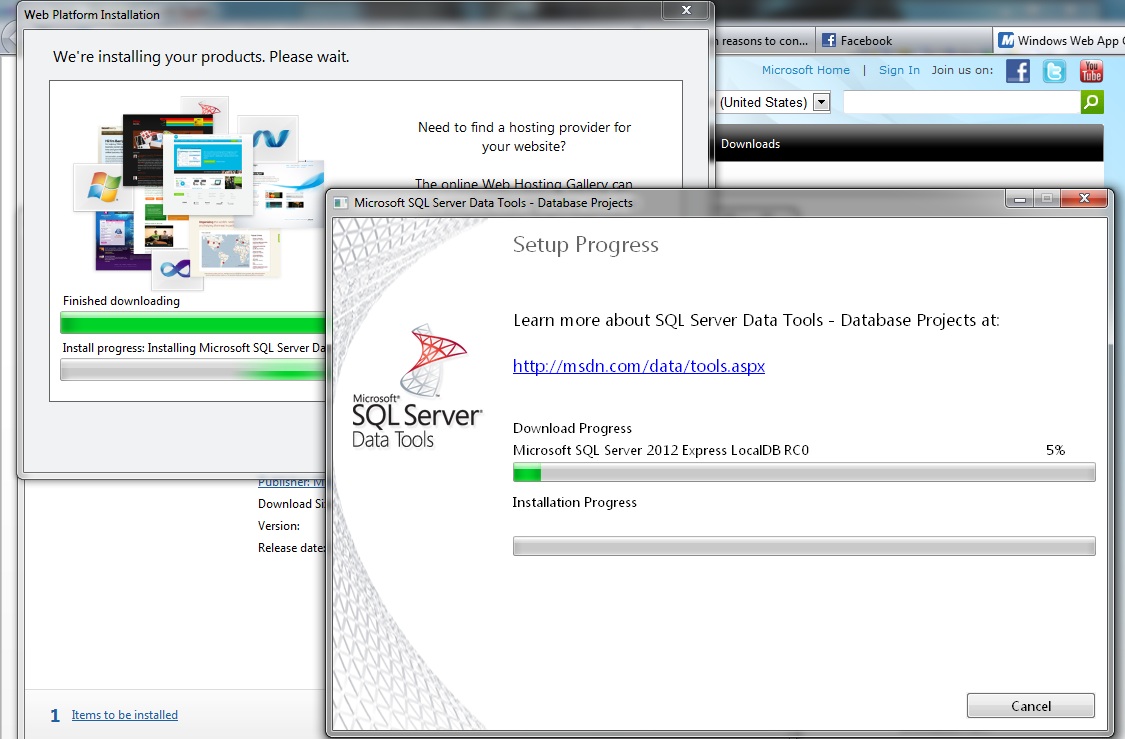Focus the website search input field
This screenshot has height=739, width=1125.
962,102
